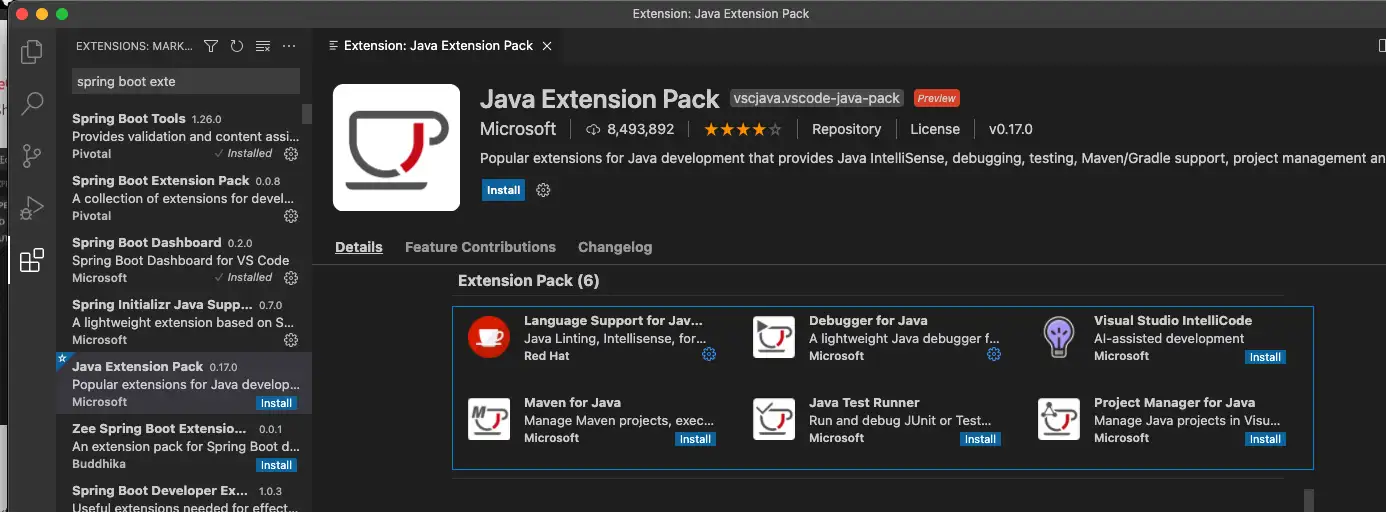The width and height of the screenshot is (1386, 512).
Task: Click Language Support for Java Red Hat icon
Action: click(489, 337)
